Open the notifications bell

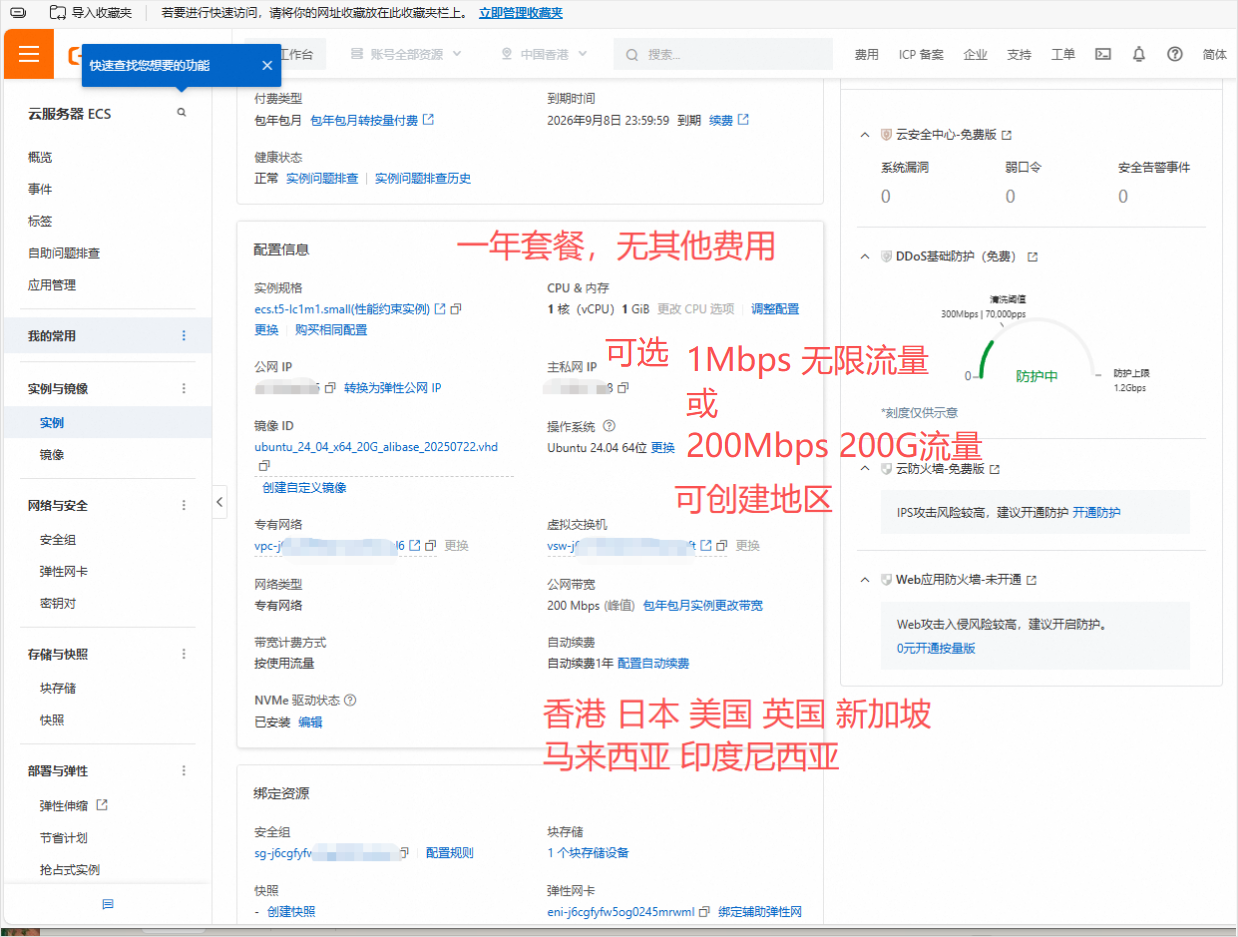(x=1138, y=54)
